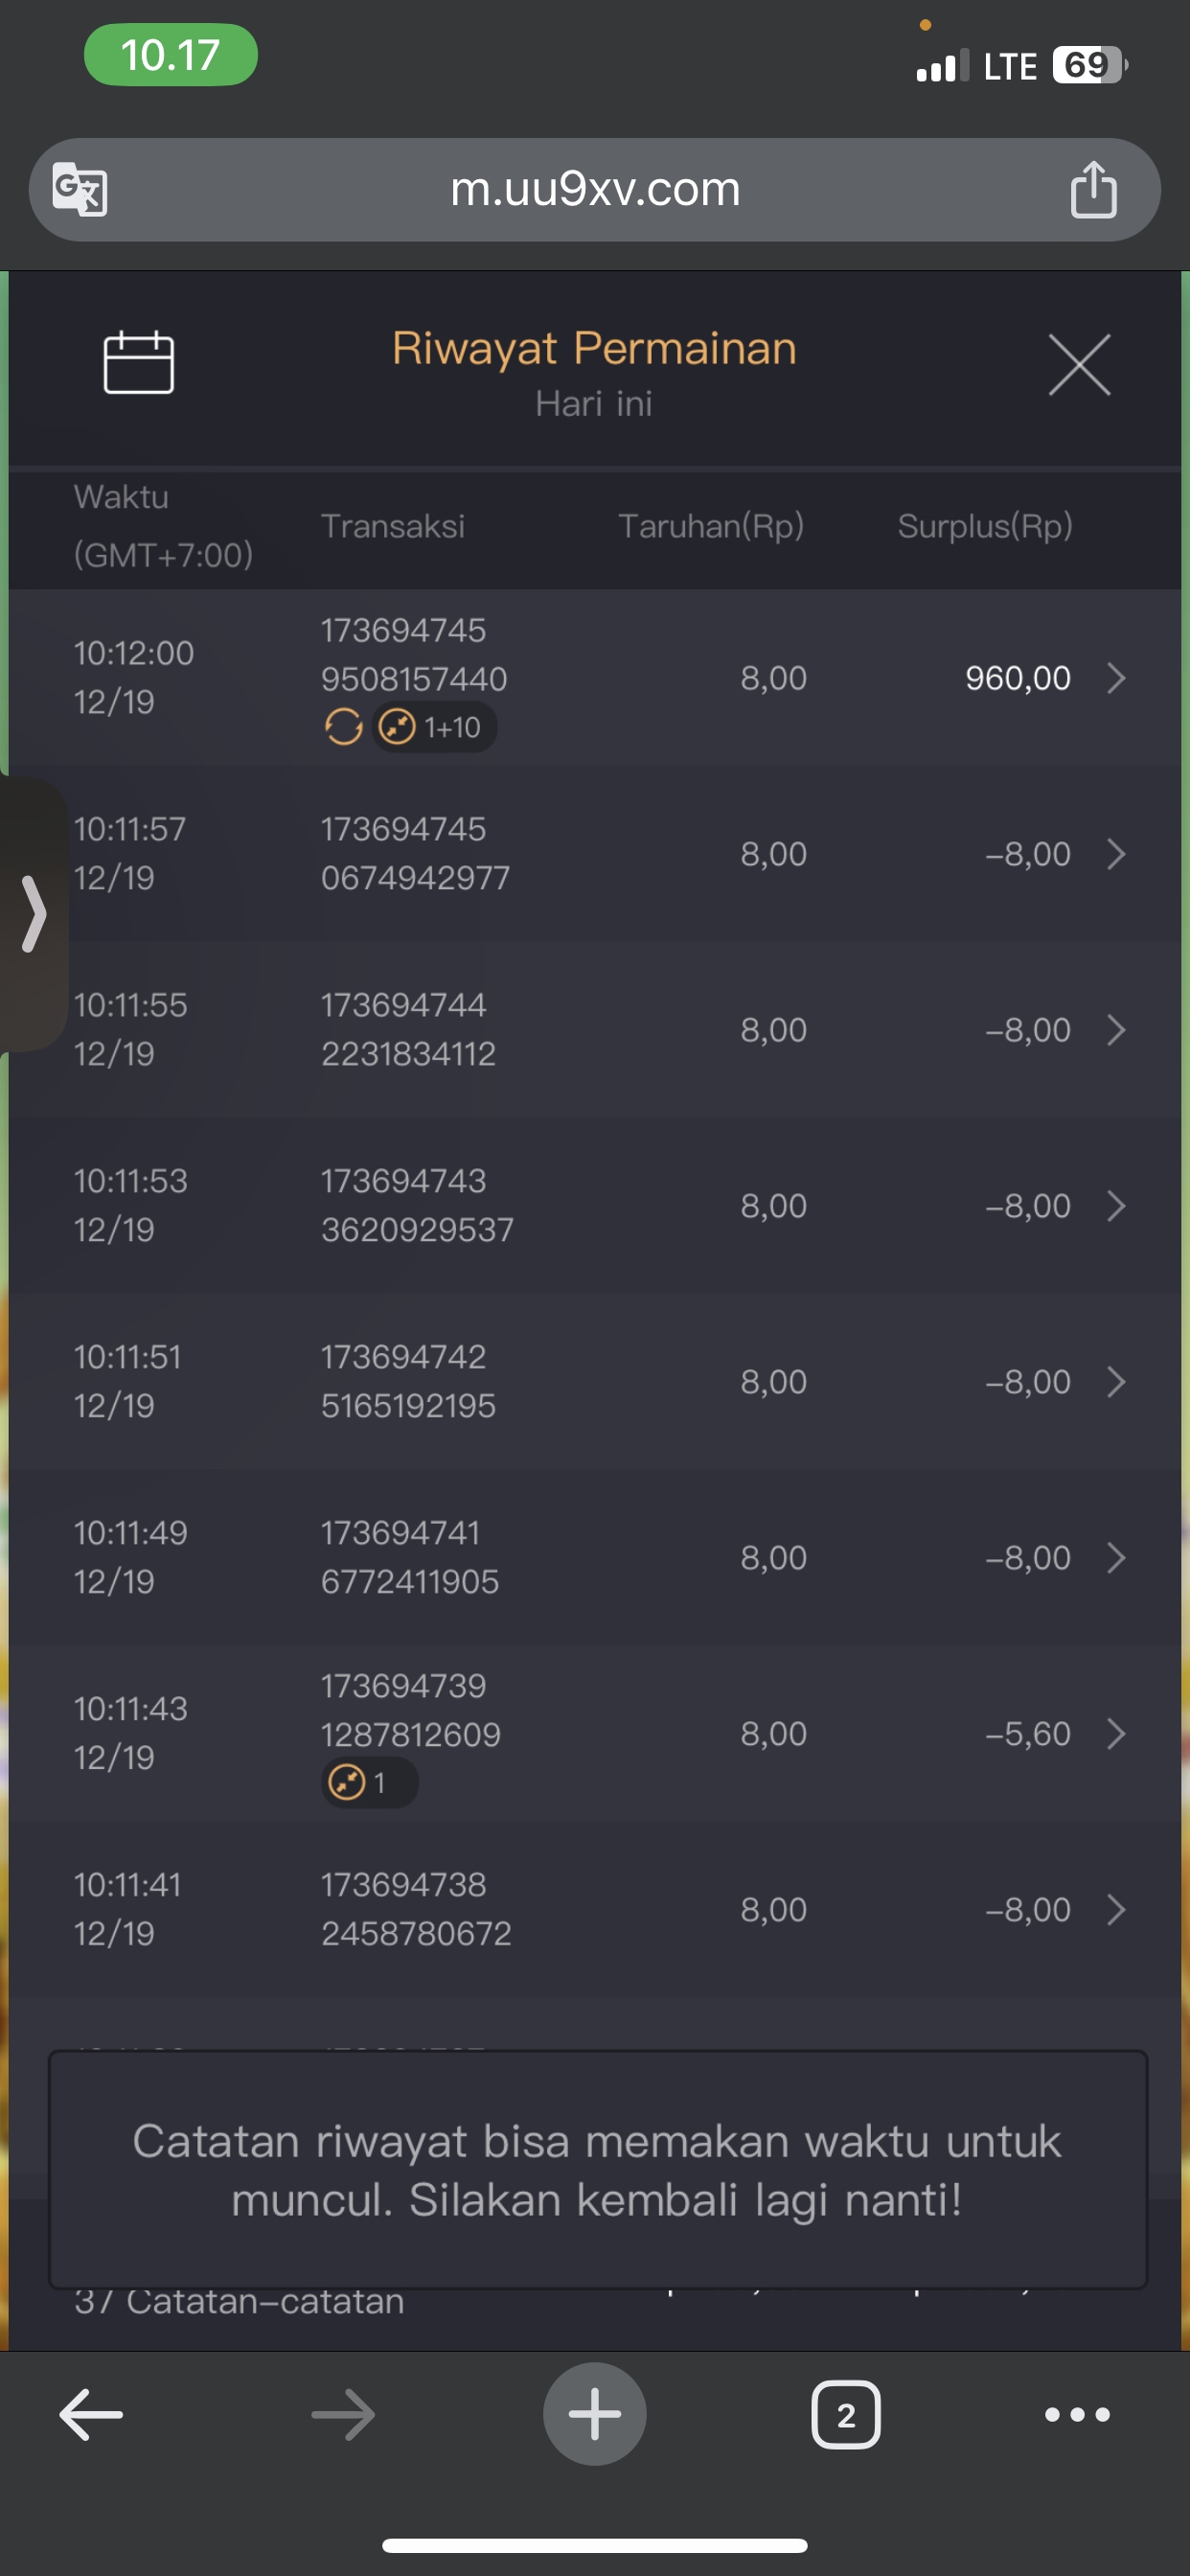Tap the 1+10 free spin badge
1190x2576 pixels.
[x=434, y=728]
